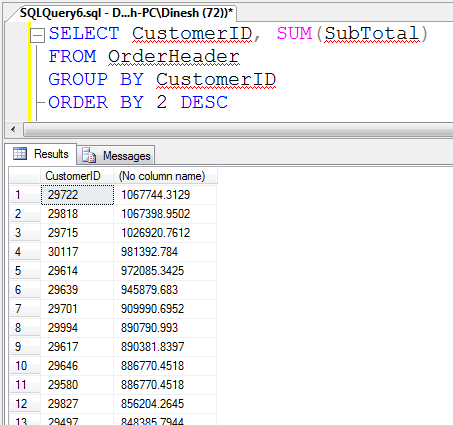
Task: Select the SQLQuery6.sql document tab
Action: 126,13
